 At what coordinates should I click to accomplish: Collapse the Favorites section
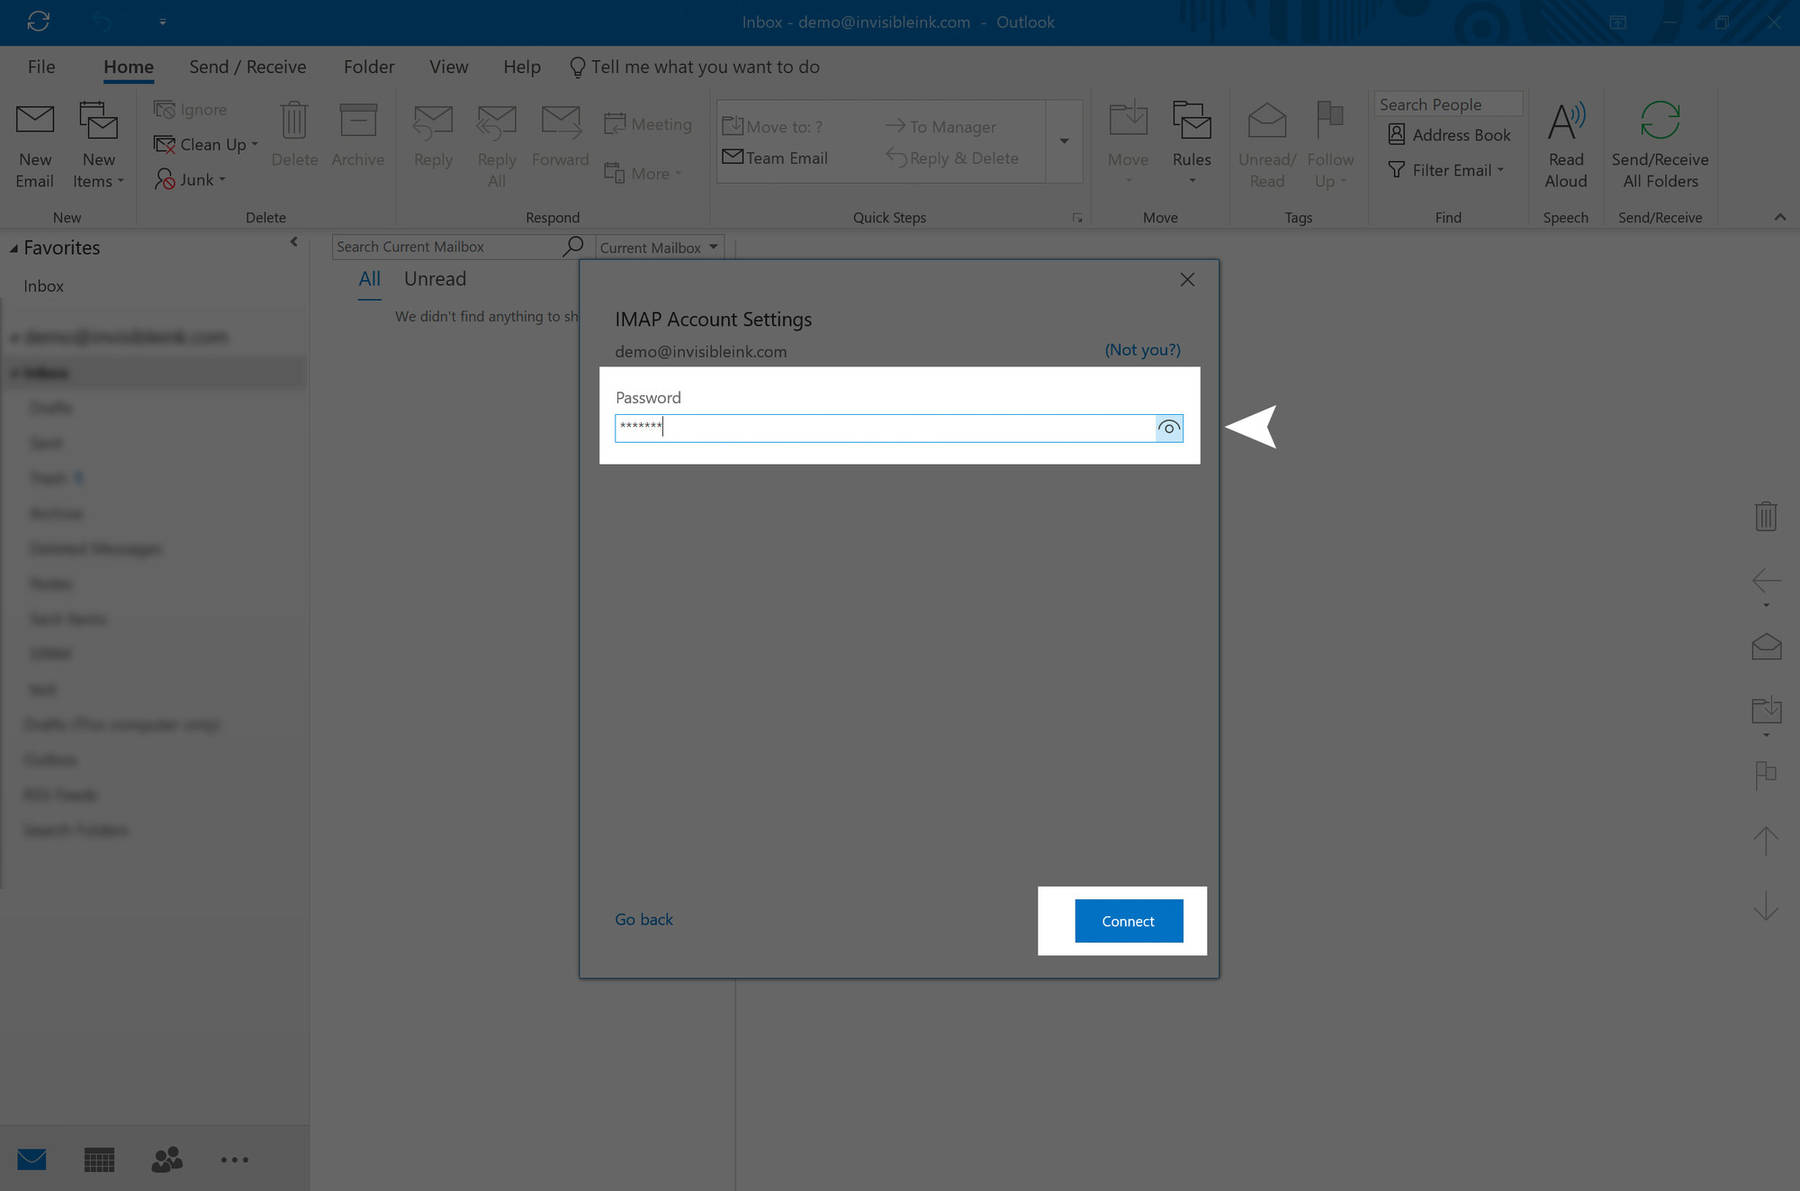[x=14, y=248]
